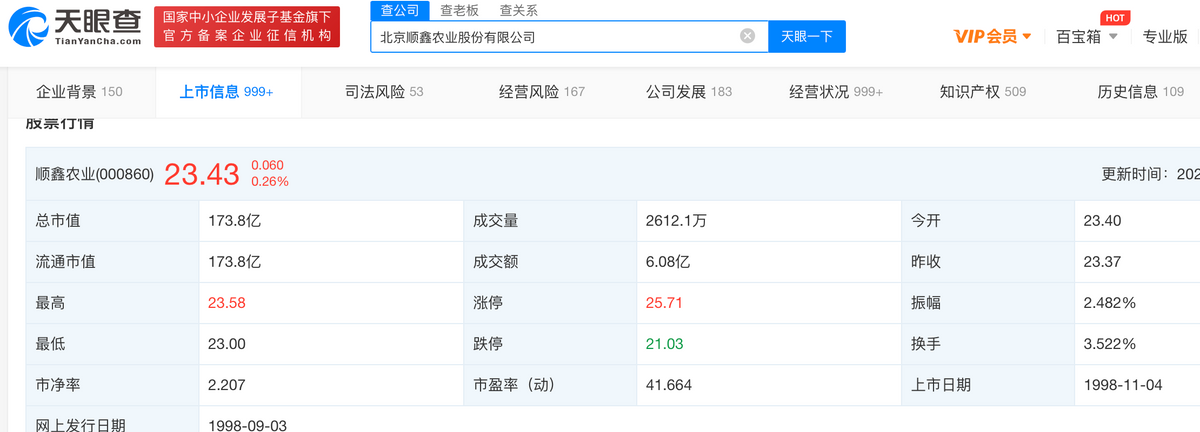Click the TianYanCha logo
The image size is (1200, 432).
click(75, 27)
